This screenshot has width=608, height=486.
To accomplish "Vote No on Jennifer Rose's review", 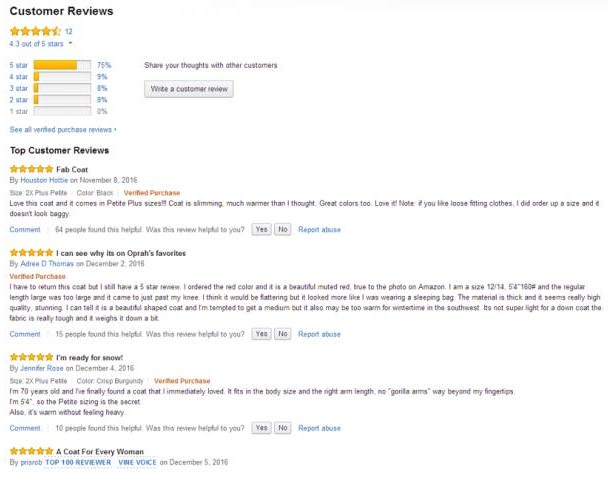I will [x=283, y=428].
